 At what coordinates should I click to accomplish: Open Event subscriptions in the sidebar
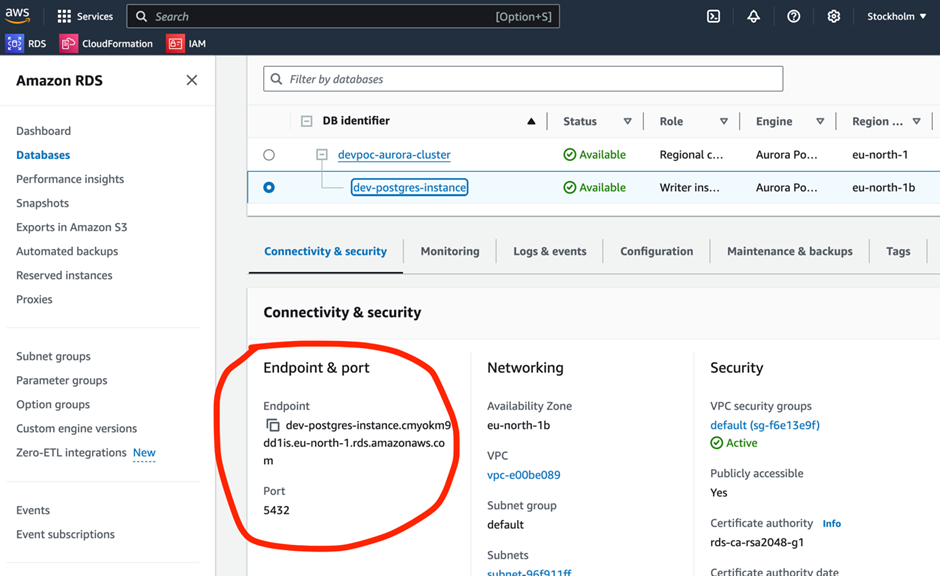(x=65, y=534)
